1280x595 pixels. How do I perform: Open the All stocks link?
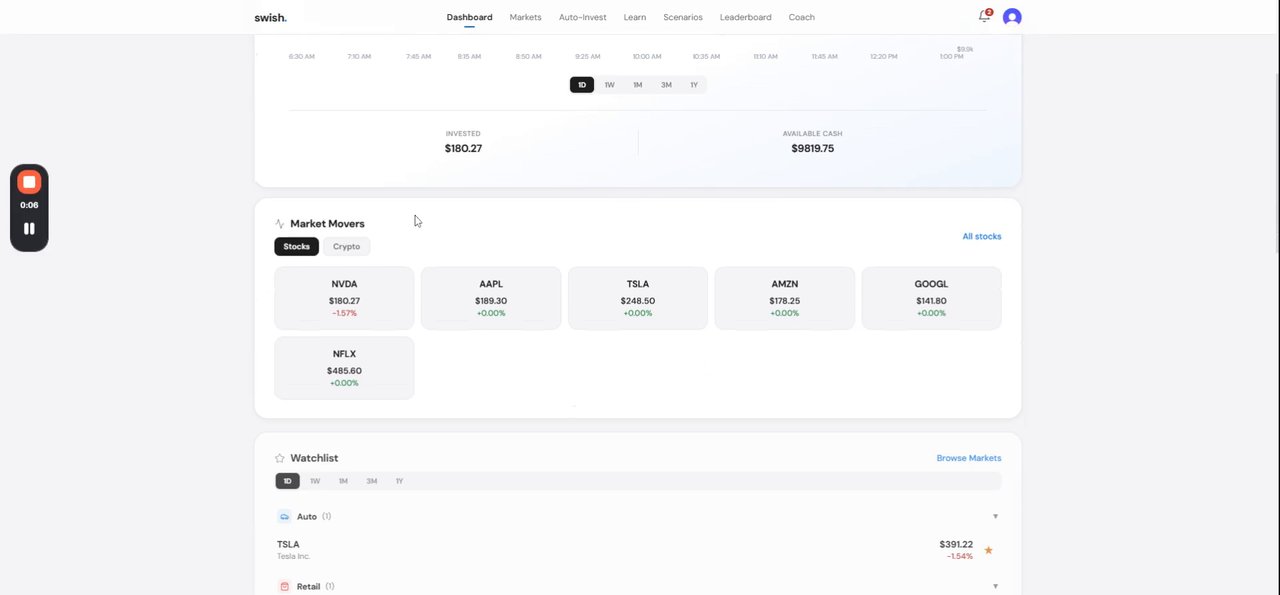pos(982,237)
